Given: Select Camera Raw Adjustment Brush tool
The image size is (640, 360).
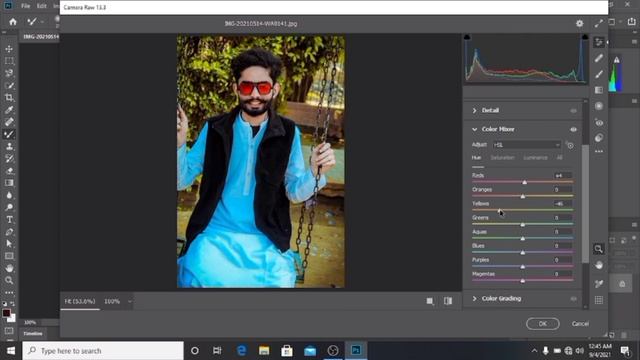Looking at the screenshot, I should [599, 74].
